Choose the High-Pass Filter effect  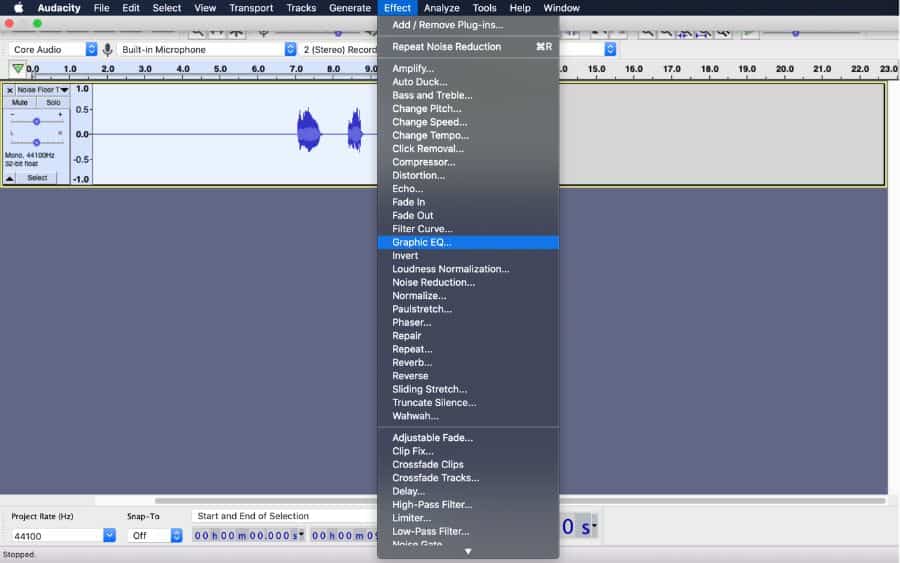pos(468,504)
